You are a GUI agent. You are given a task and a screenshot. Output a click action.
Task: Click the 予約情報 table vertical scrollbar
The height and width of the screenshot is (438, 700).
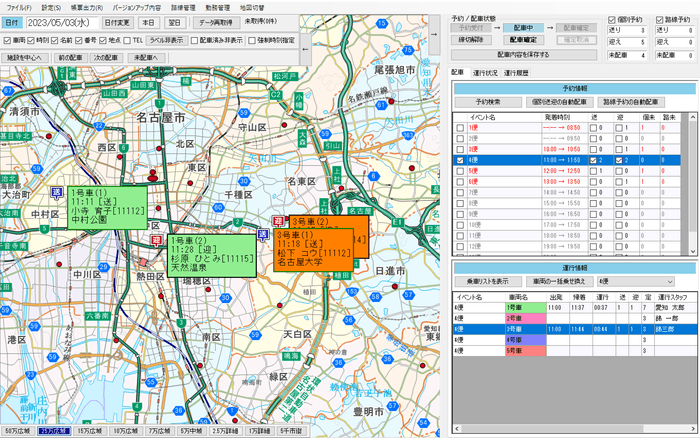pyautogui.click(x=689, y=180)
